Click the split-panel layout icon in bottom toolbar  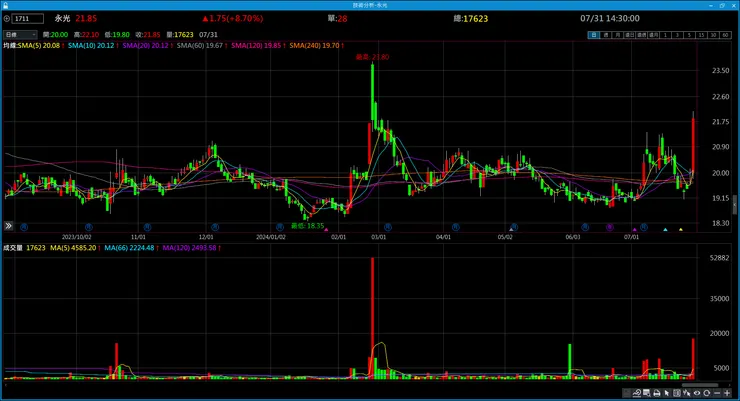pyautogui.click(x=677, y=393)
